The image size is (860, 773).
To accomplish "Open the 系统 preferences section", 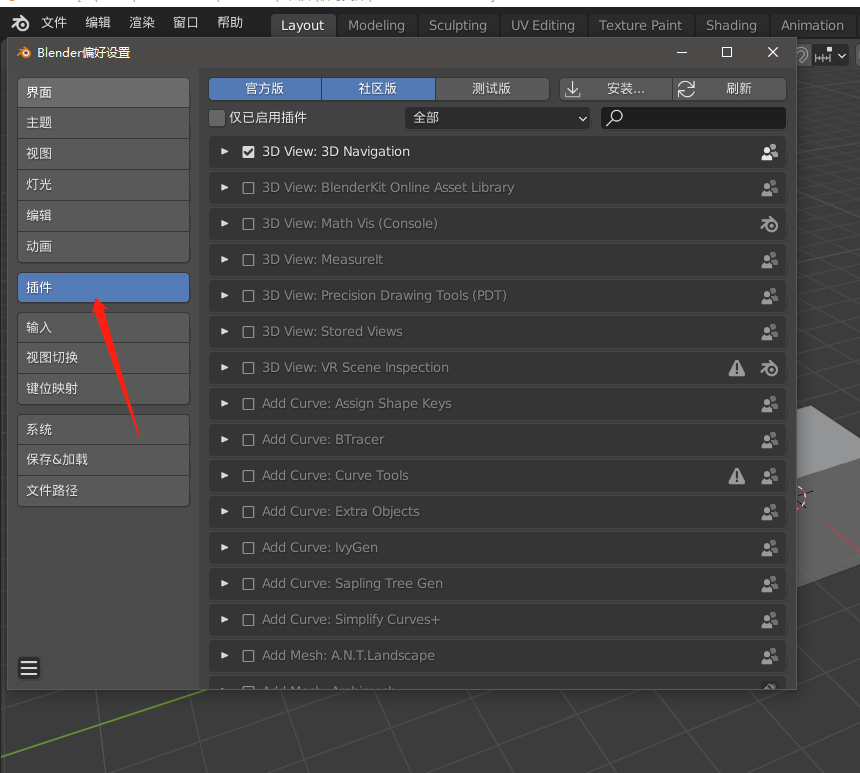I will coord(103,430).
